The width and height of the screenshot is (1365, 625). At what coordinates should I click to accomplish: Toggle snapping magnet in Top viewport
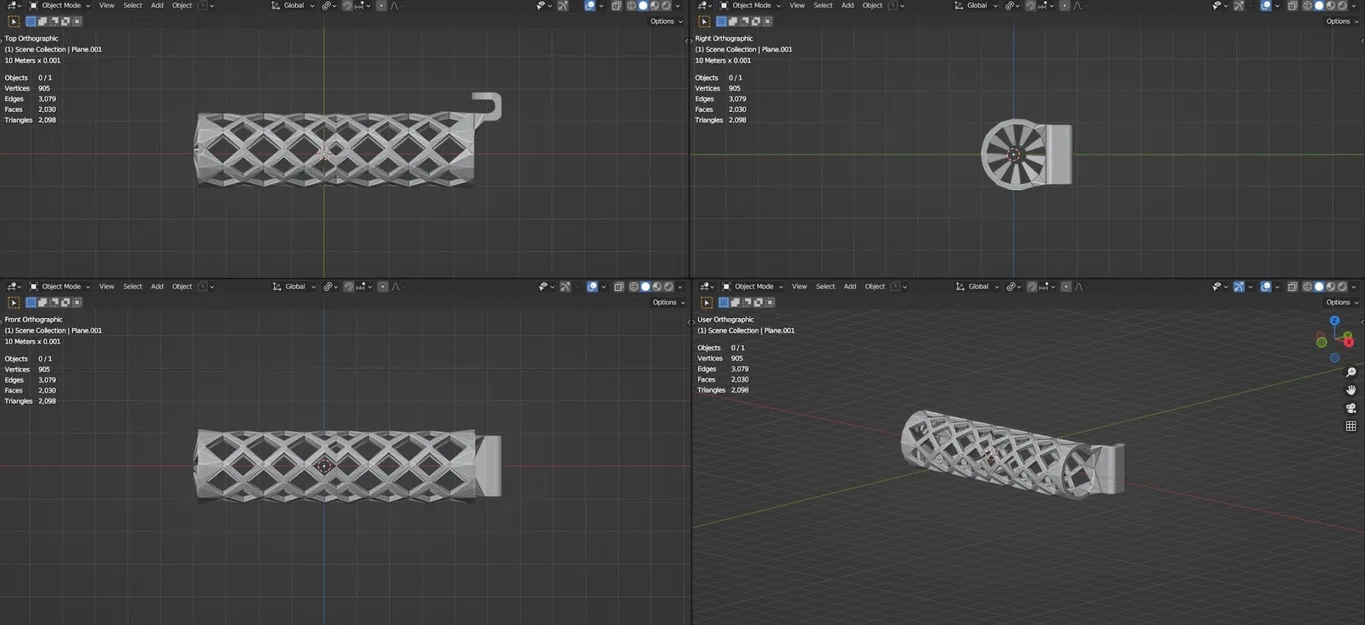pos(347,6)
